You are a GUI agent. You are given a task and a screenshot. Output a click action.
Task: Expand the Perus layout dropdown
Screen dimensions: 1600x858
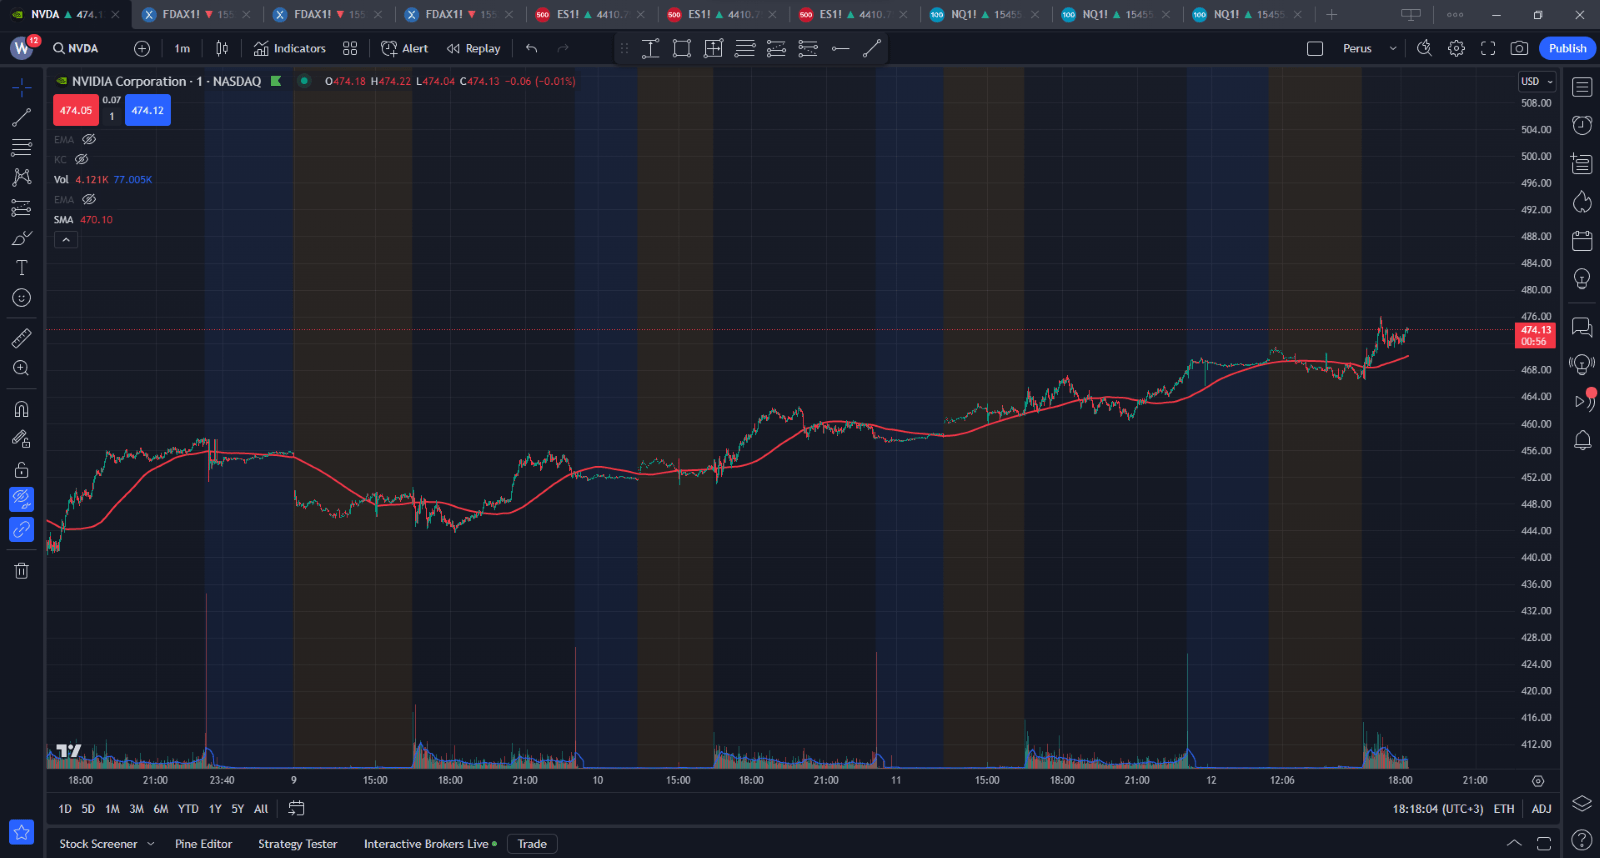point(1392,48)
